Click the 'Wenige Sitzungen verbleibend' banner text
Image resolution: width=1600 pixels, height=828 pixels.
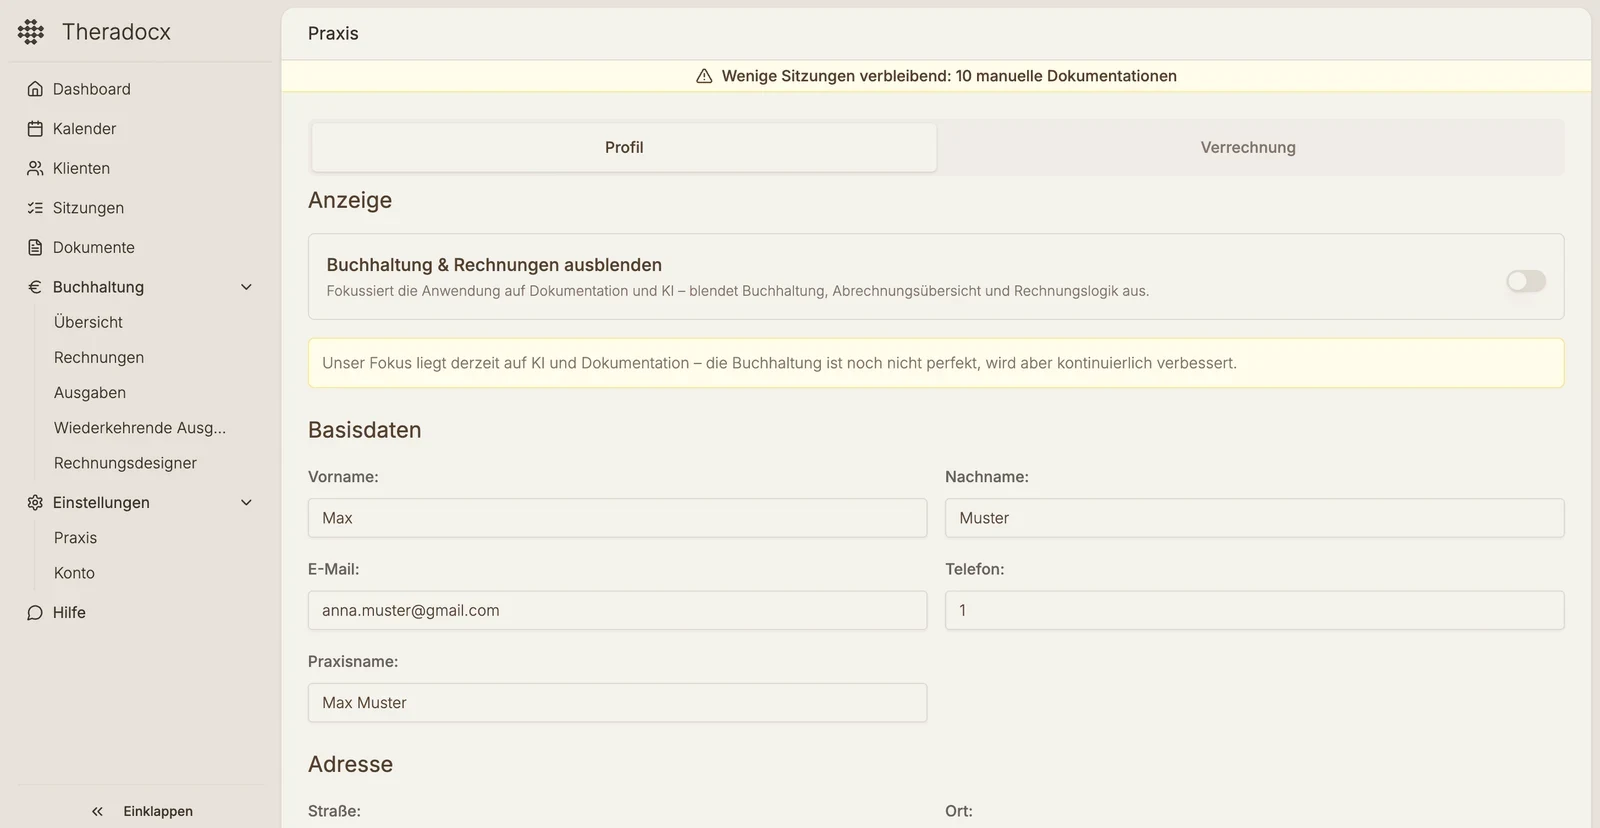tap(949, 76)
